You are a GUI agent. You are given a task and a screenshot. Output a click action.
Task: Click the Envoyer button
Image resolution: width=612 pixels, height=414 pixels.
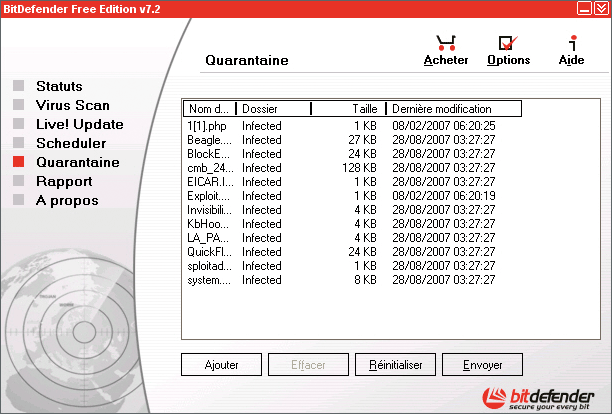(482, 365)
